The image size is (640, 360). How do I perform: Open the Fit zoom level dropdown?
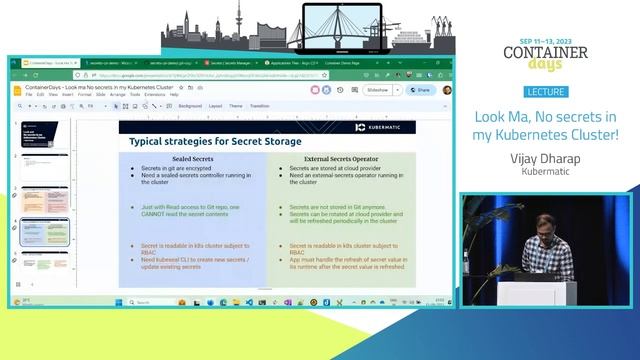97,106
